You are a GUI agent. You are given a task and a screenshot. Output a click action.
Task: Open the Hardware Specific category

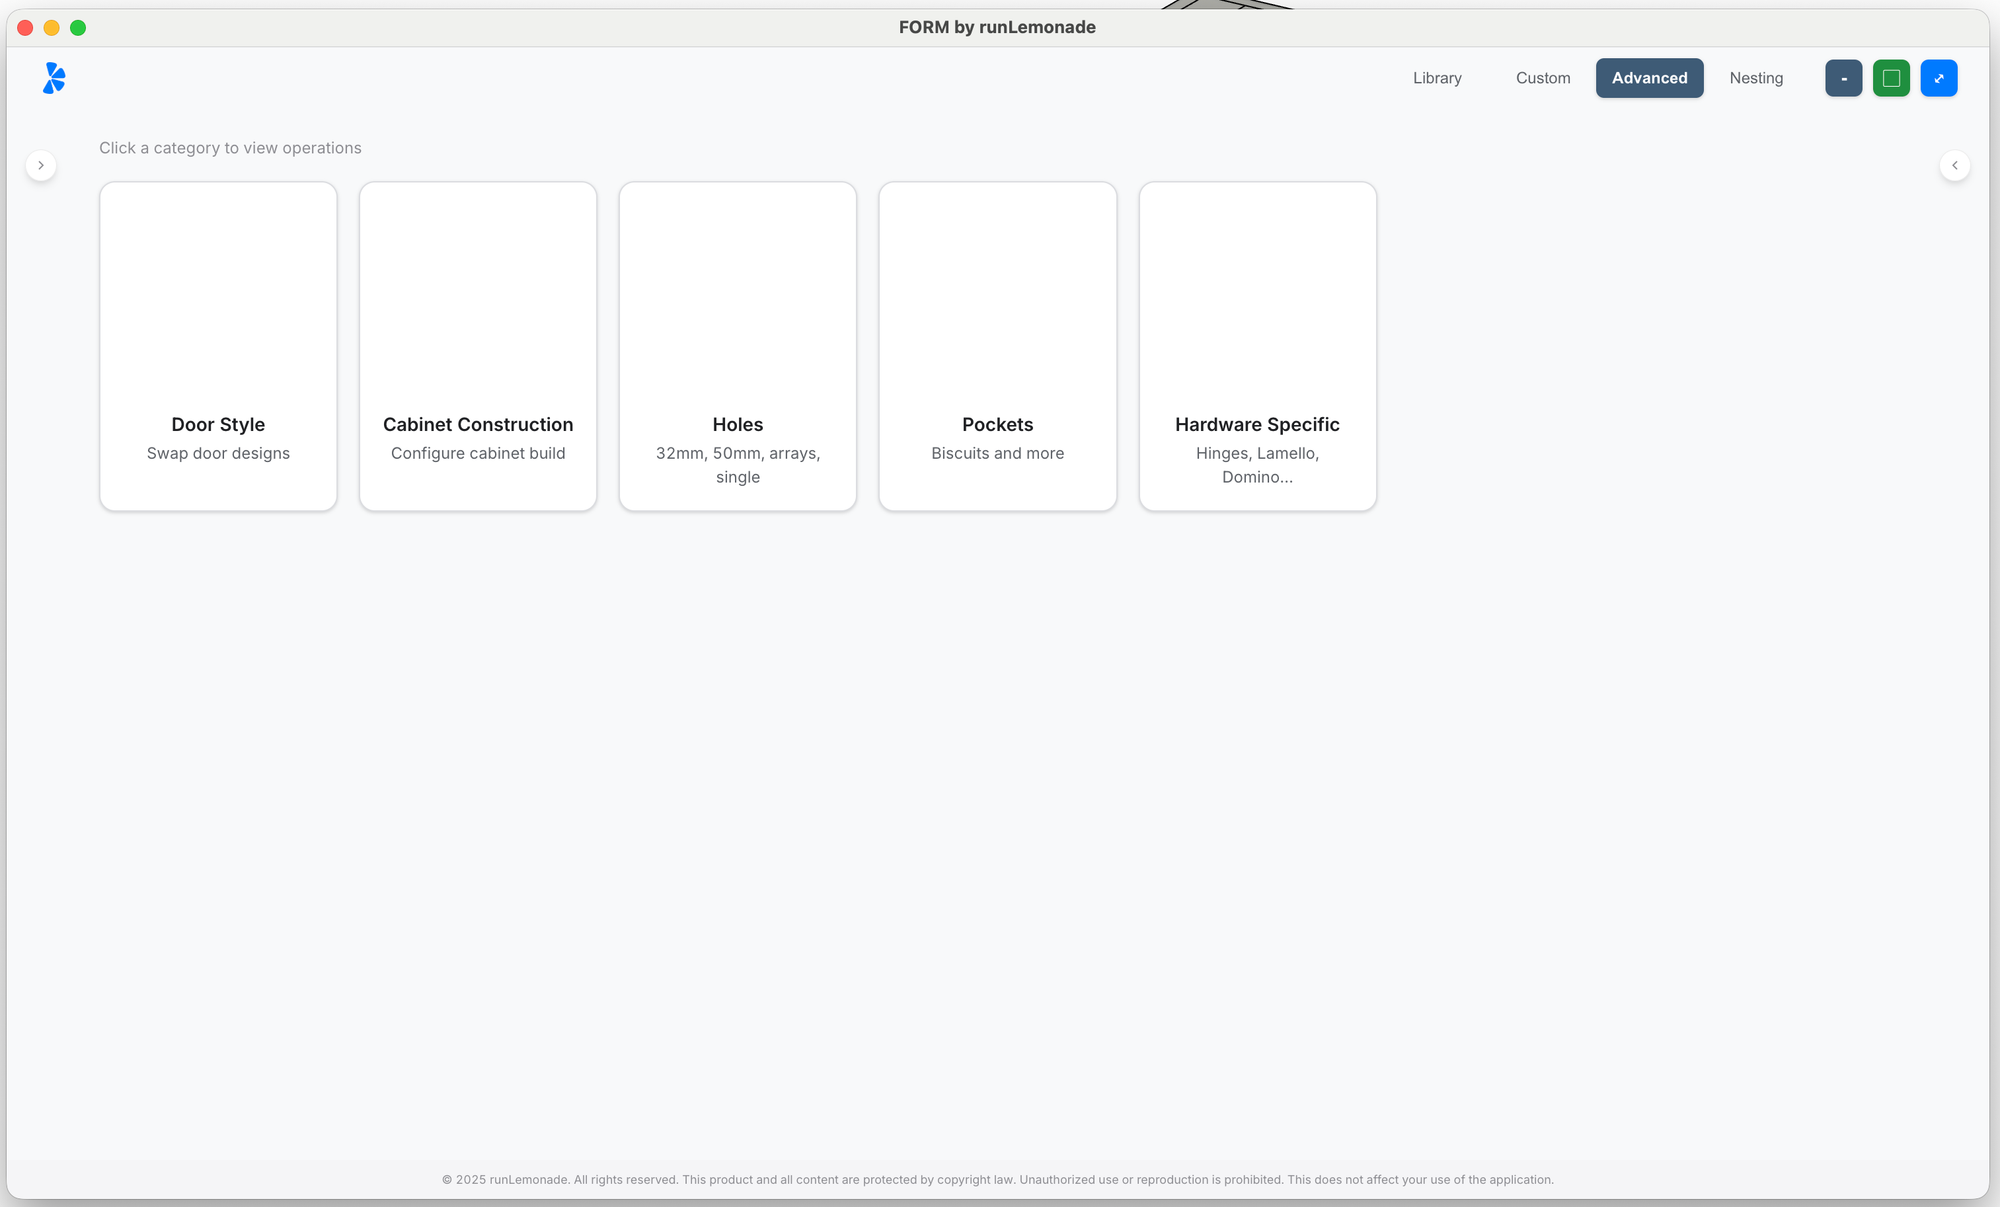[1257, 346]
